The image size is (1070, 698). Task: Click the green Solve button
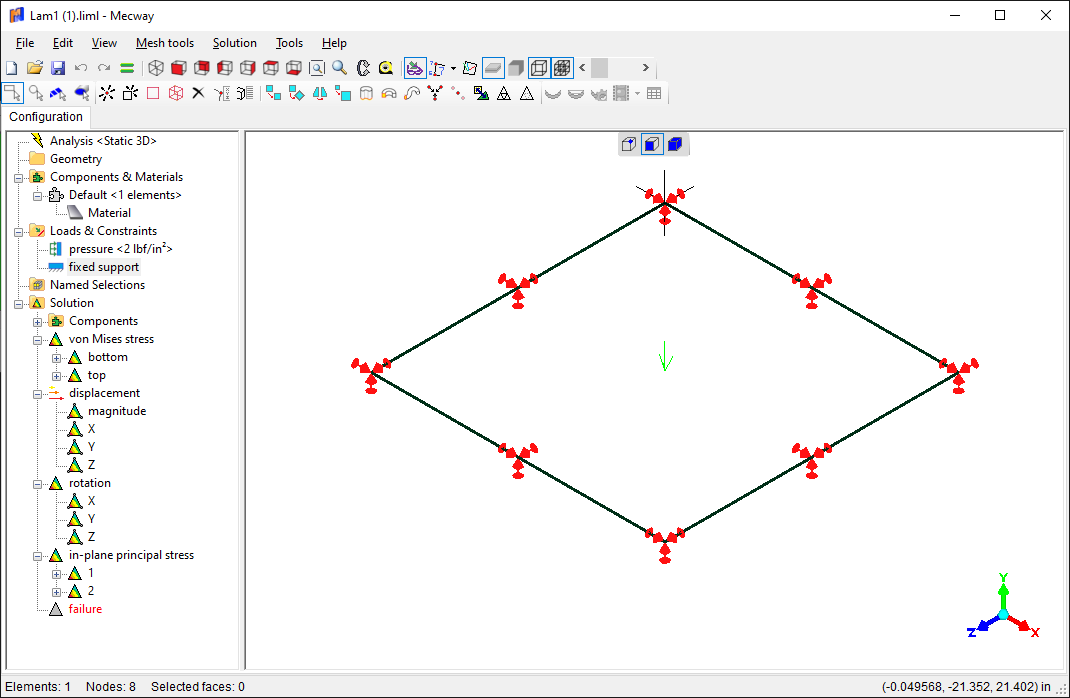tap(127, 68)
